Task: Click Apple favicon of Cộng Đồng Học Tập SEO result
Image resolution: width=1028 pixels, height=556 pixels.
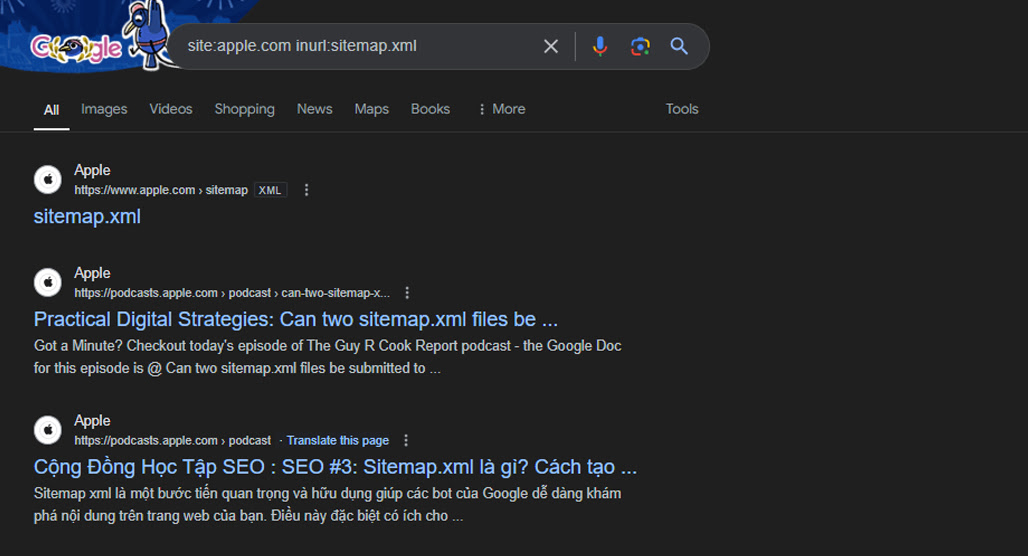Action: pos(48,429)
